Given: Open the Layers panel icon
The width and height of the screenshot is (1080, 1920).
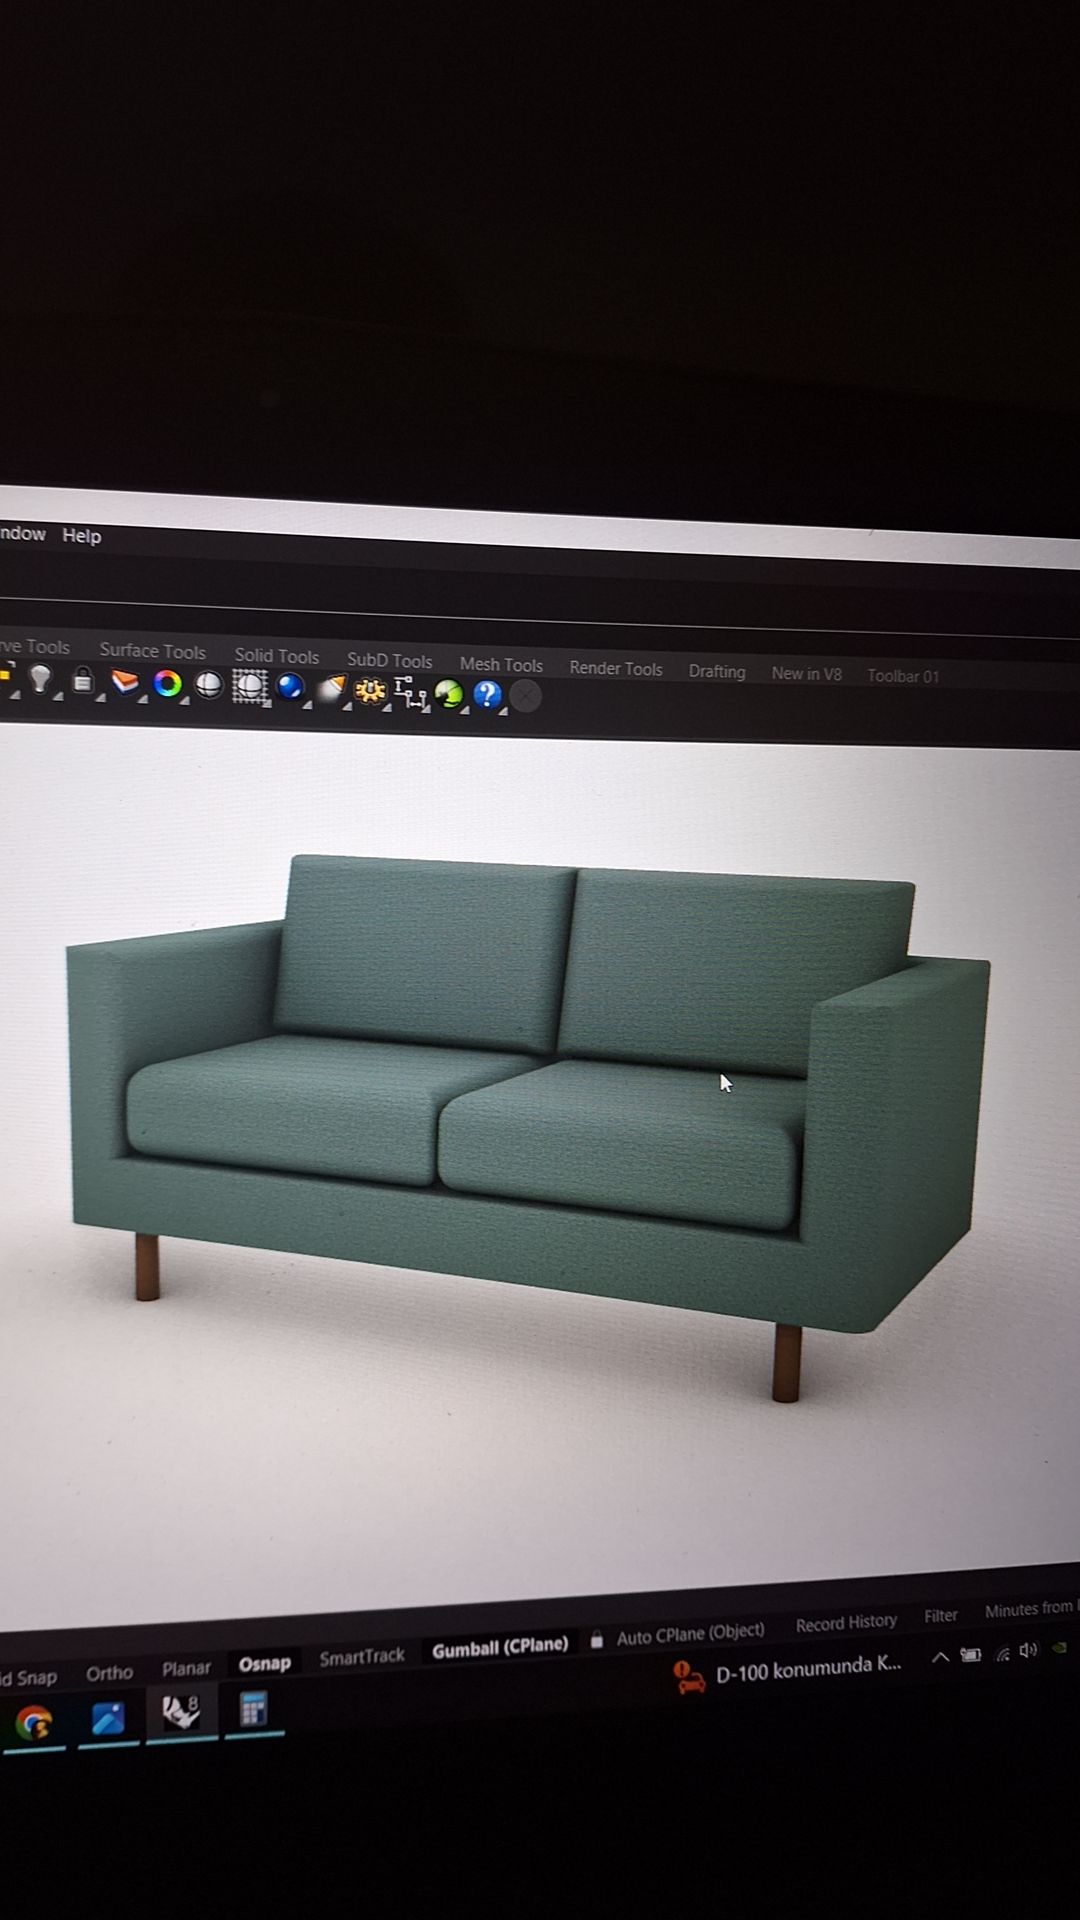Looking at the screenshot, I should pos(125,683).
